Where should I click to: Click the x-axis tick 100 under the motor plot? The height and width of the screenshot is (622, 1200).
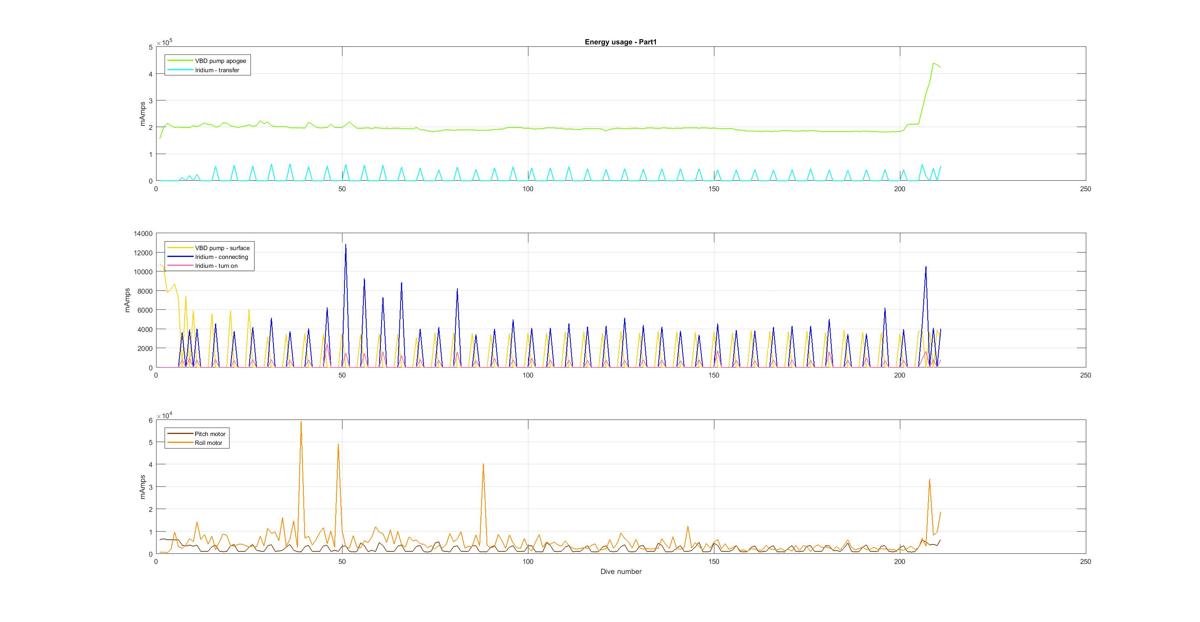pos(528,562)
